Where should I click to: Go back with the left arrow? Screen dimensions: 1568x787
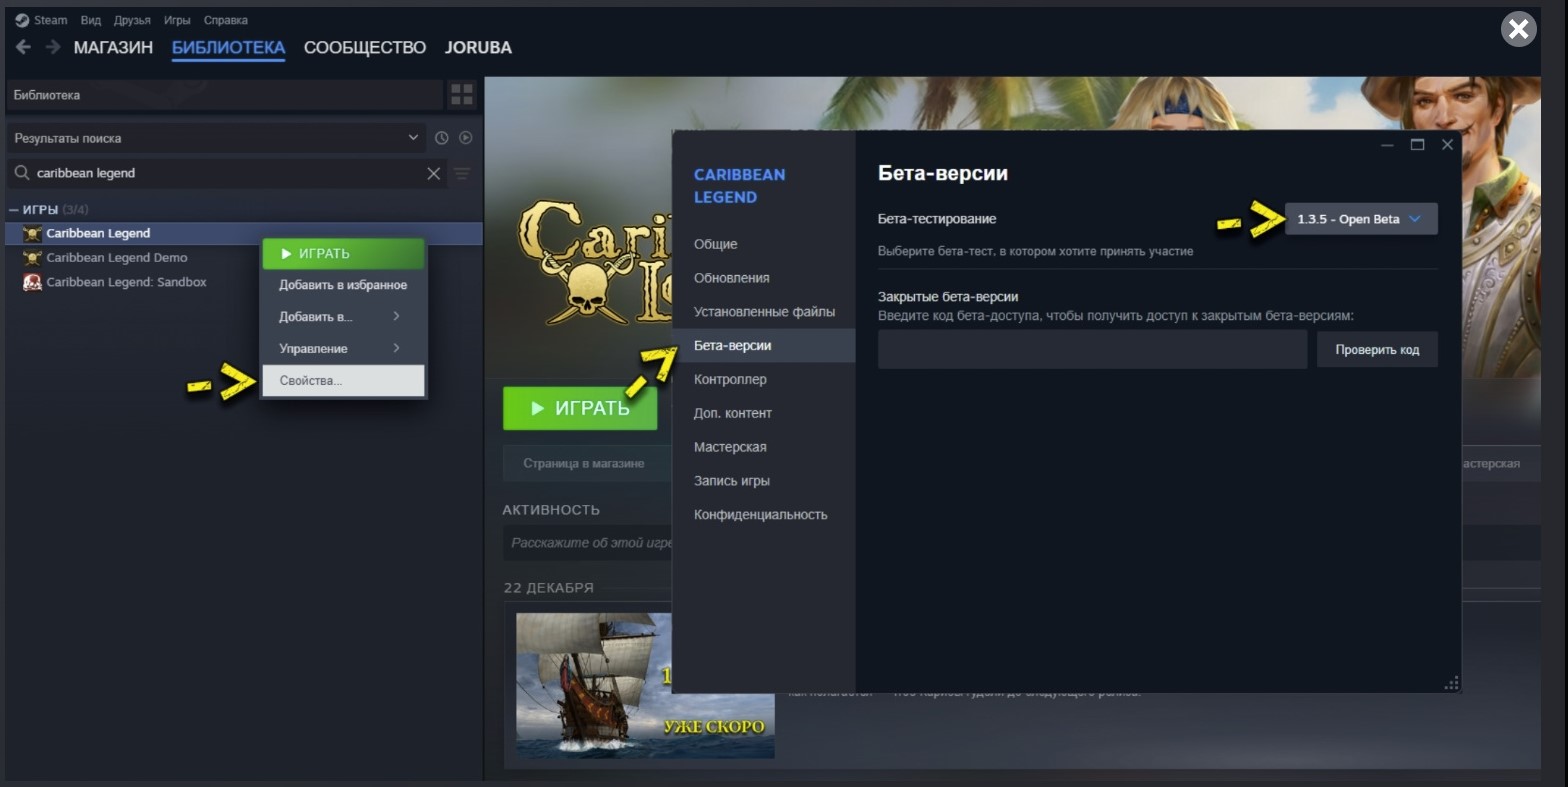(x=23, y=47)
